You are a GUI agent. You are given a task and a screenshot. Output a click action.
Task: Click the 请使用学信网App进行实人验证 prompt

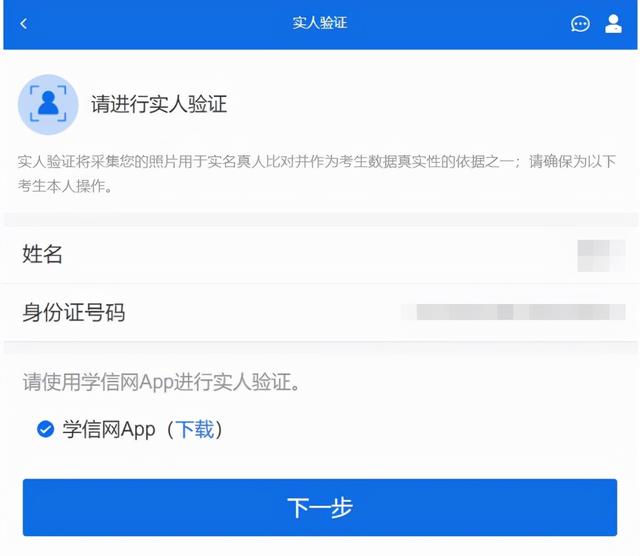[161, 382]
